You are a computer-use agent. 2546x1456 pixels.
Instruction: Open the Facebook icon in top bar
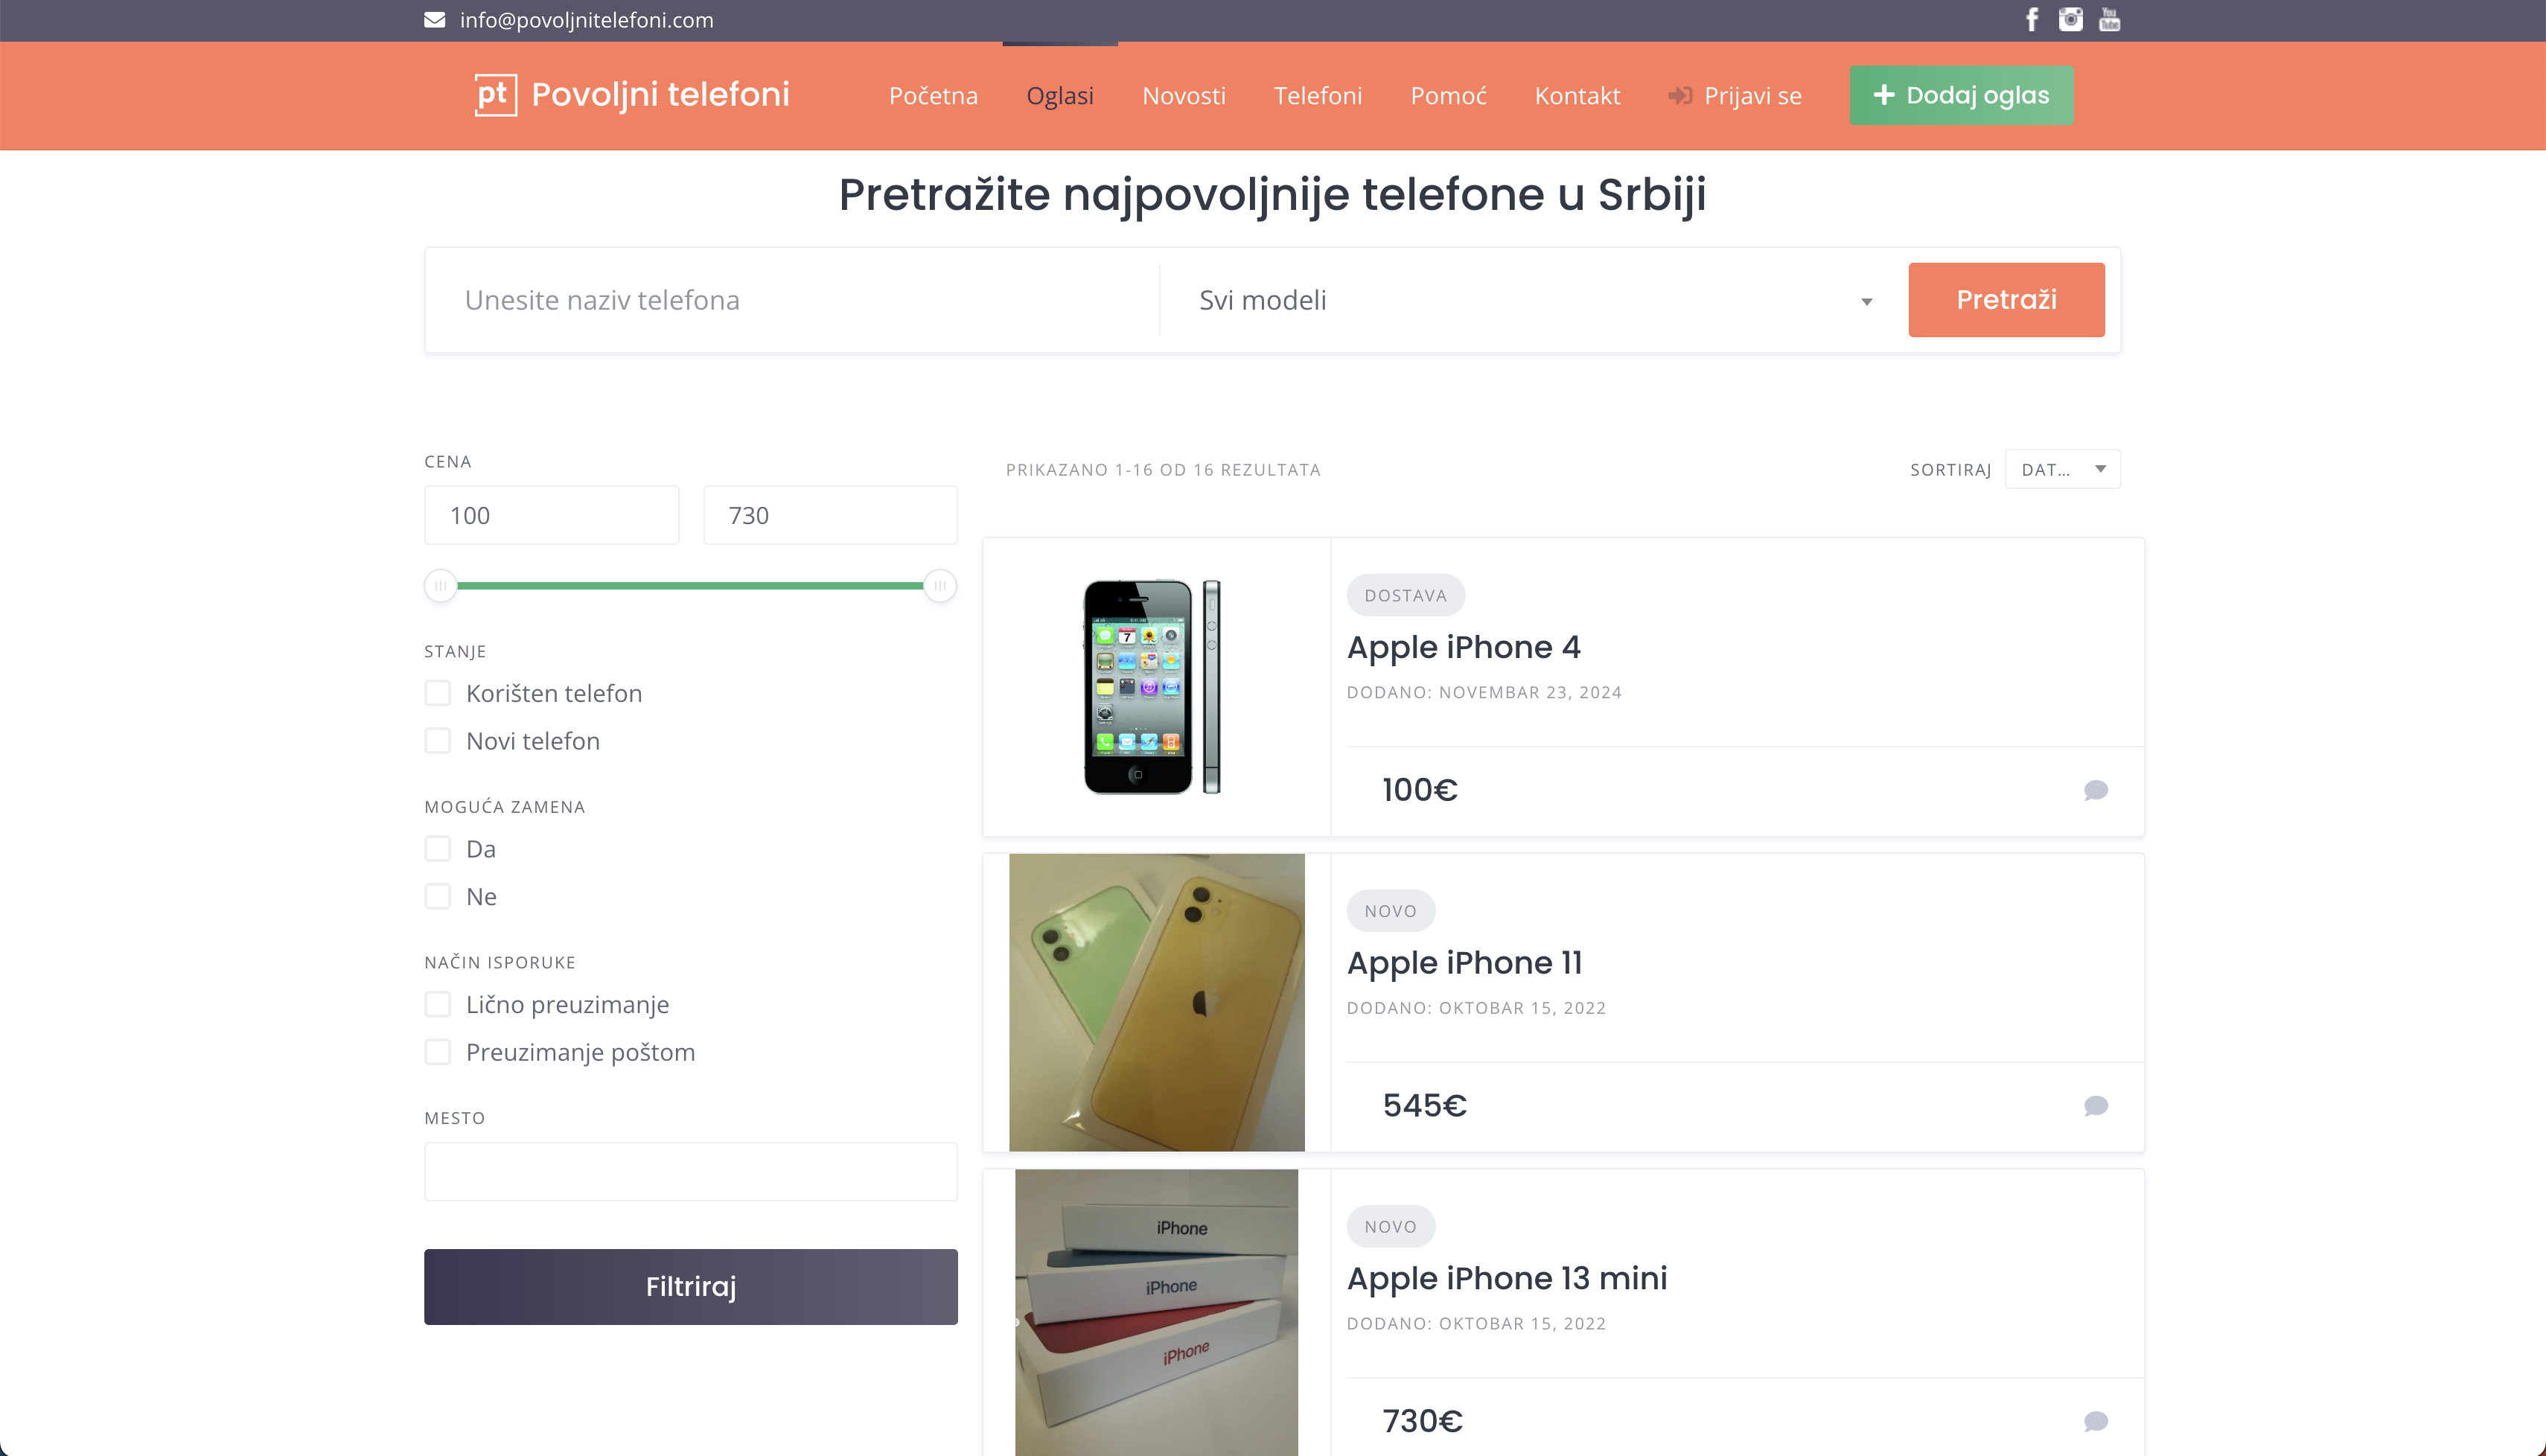[x=2032, y=20]
